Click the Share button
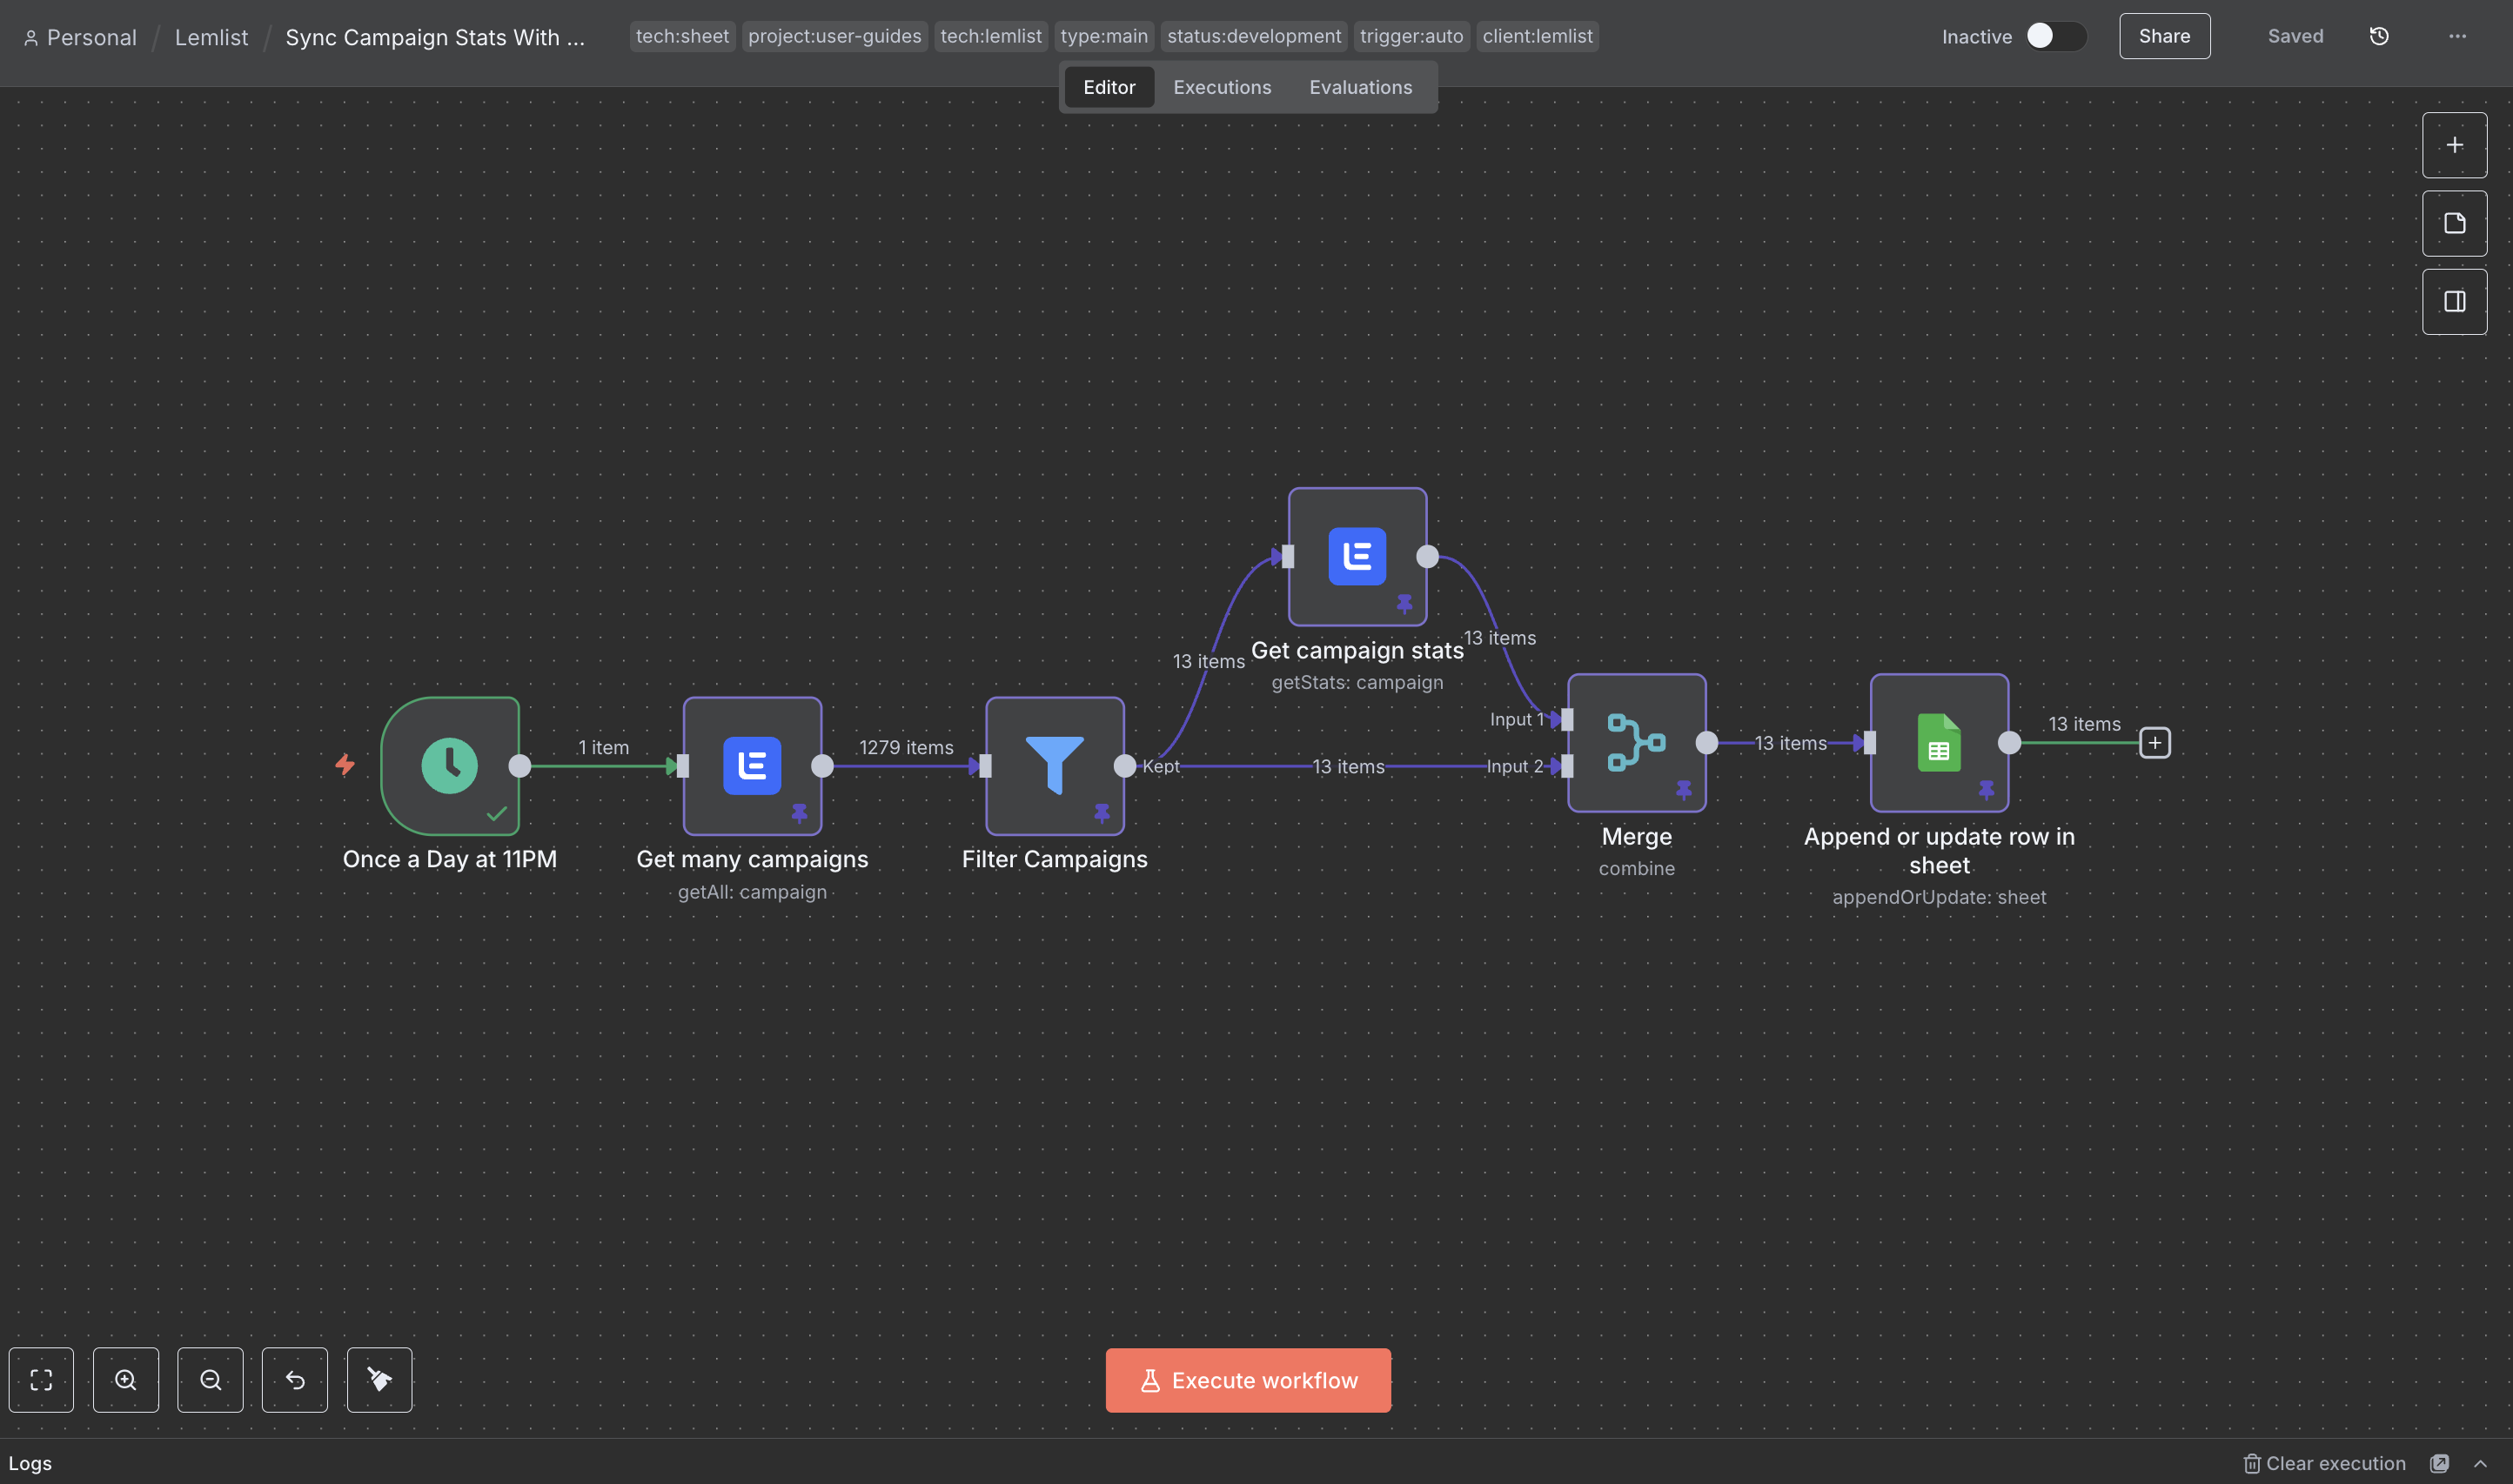This screenshot has height=1484, width=2513. (x=2164, y=36)
